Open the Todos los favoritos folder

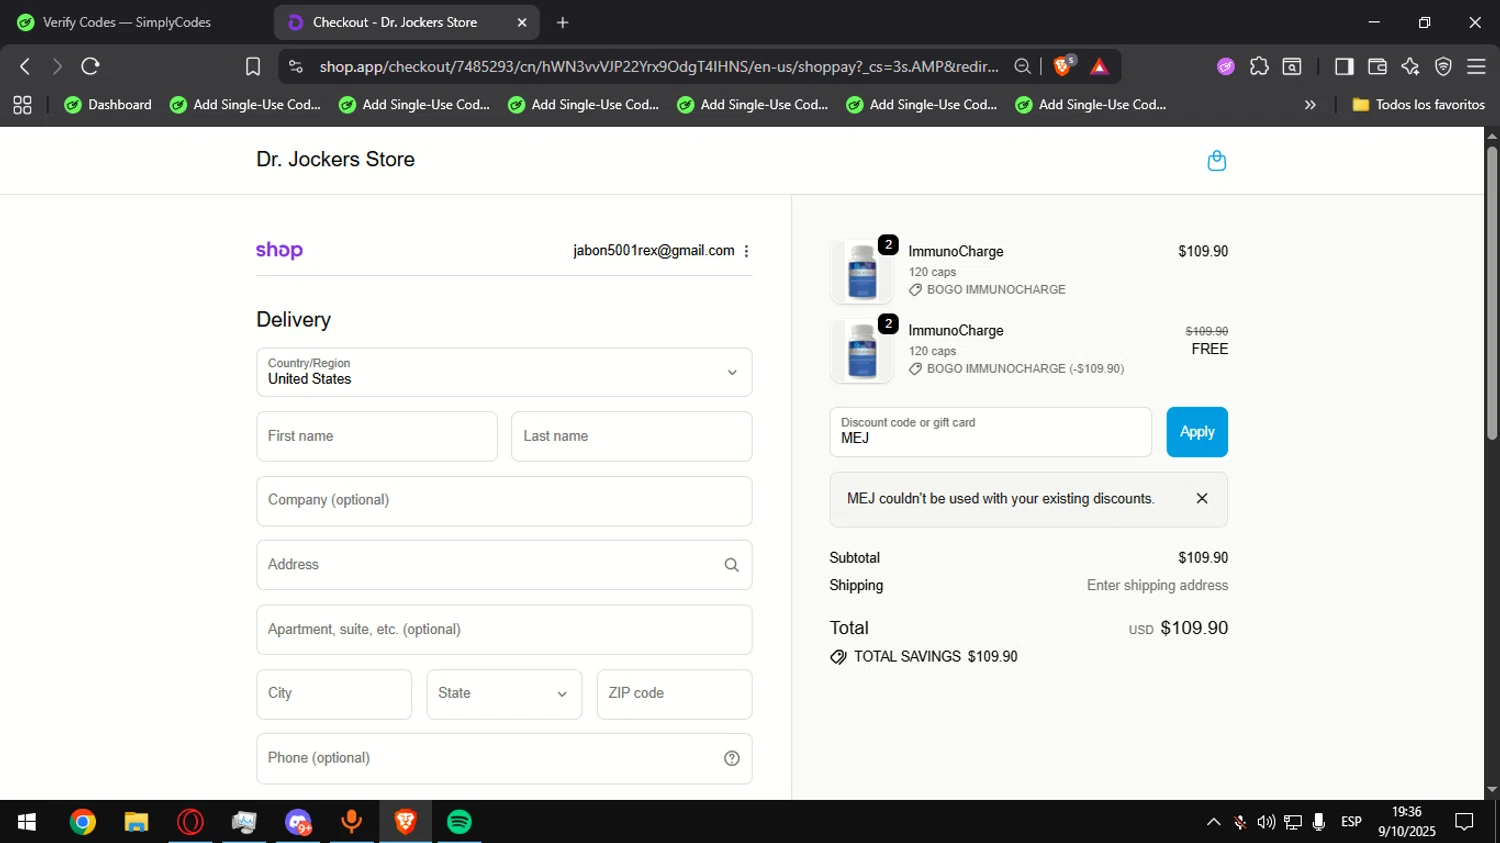tap(1418, 105)
